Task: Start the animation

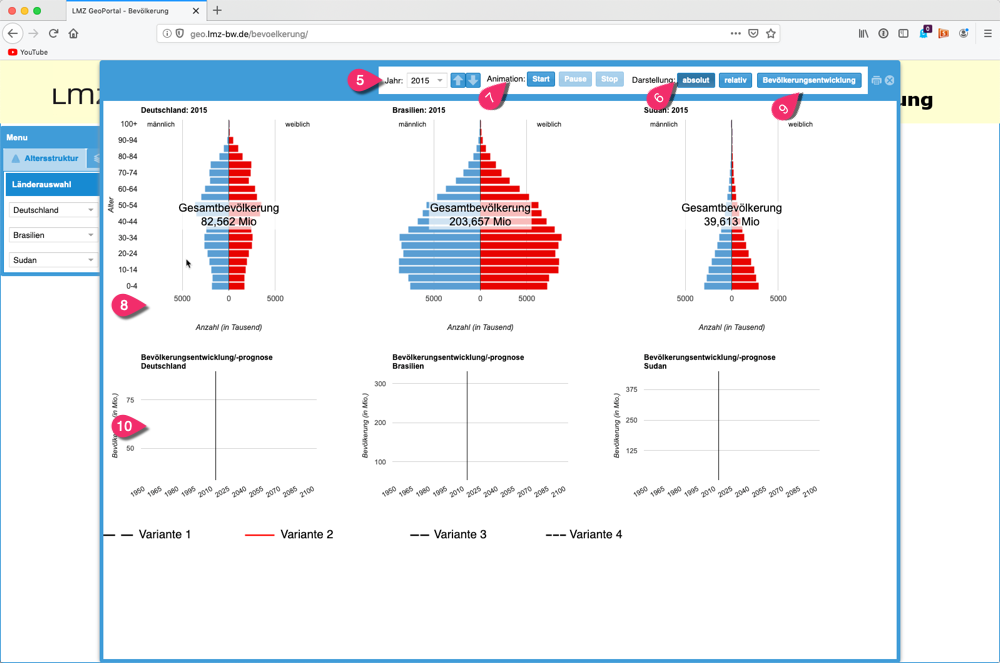Action: (540, 79)
